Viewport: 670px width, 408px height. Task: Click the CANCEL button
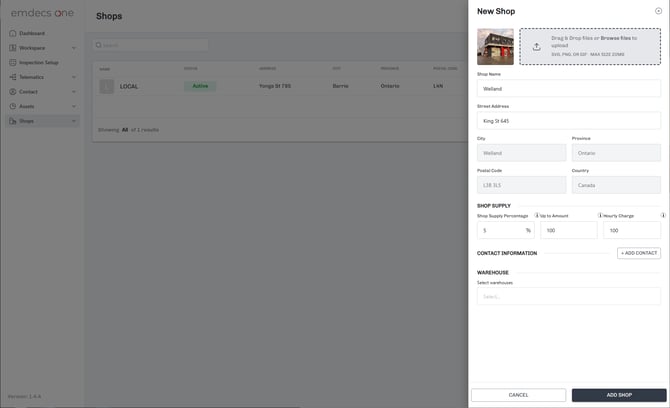click(518, 395)
